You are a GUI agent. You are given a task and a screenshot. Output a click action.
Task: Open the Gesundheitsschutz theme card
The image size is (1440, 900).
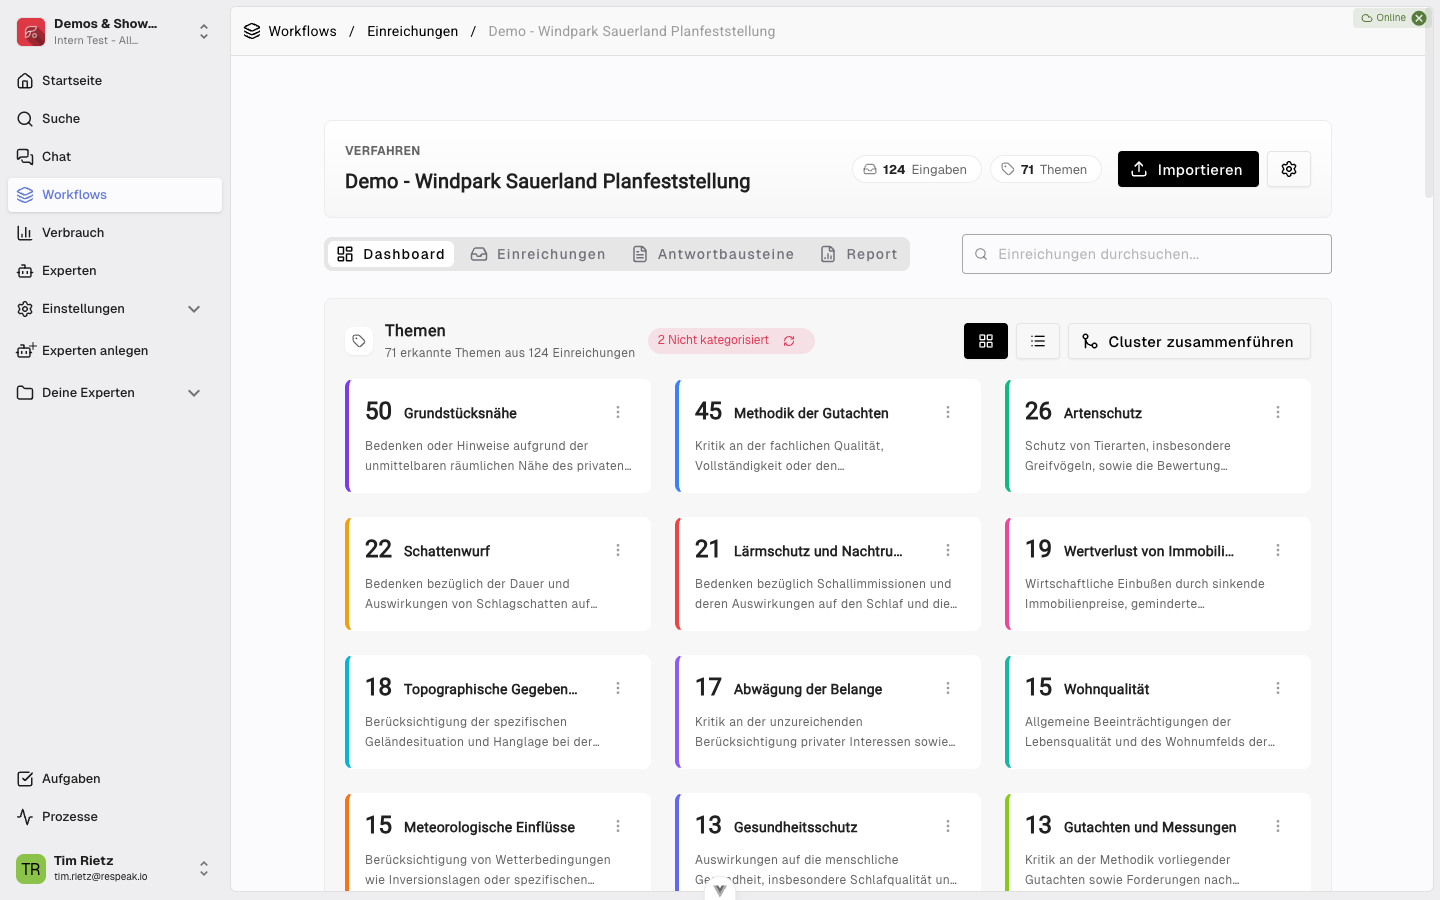click(828, 841)
